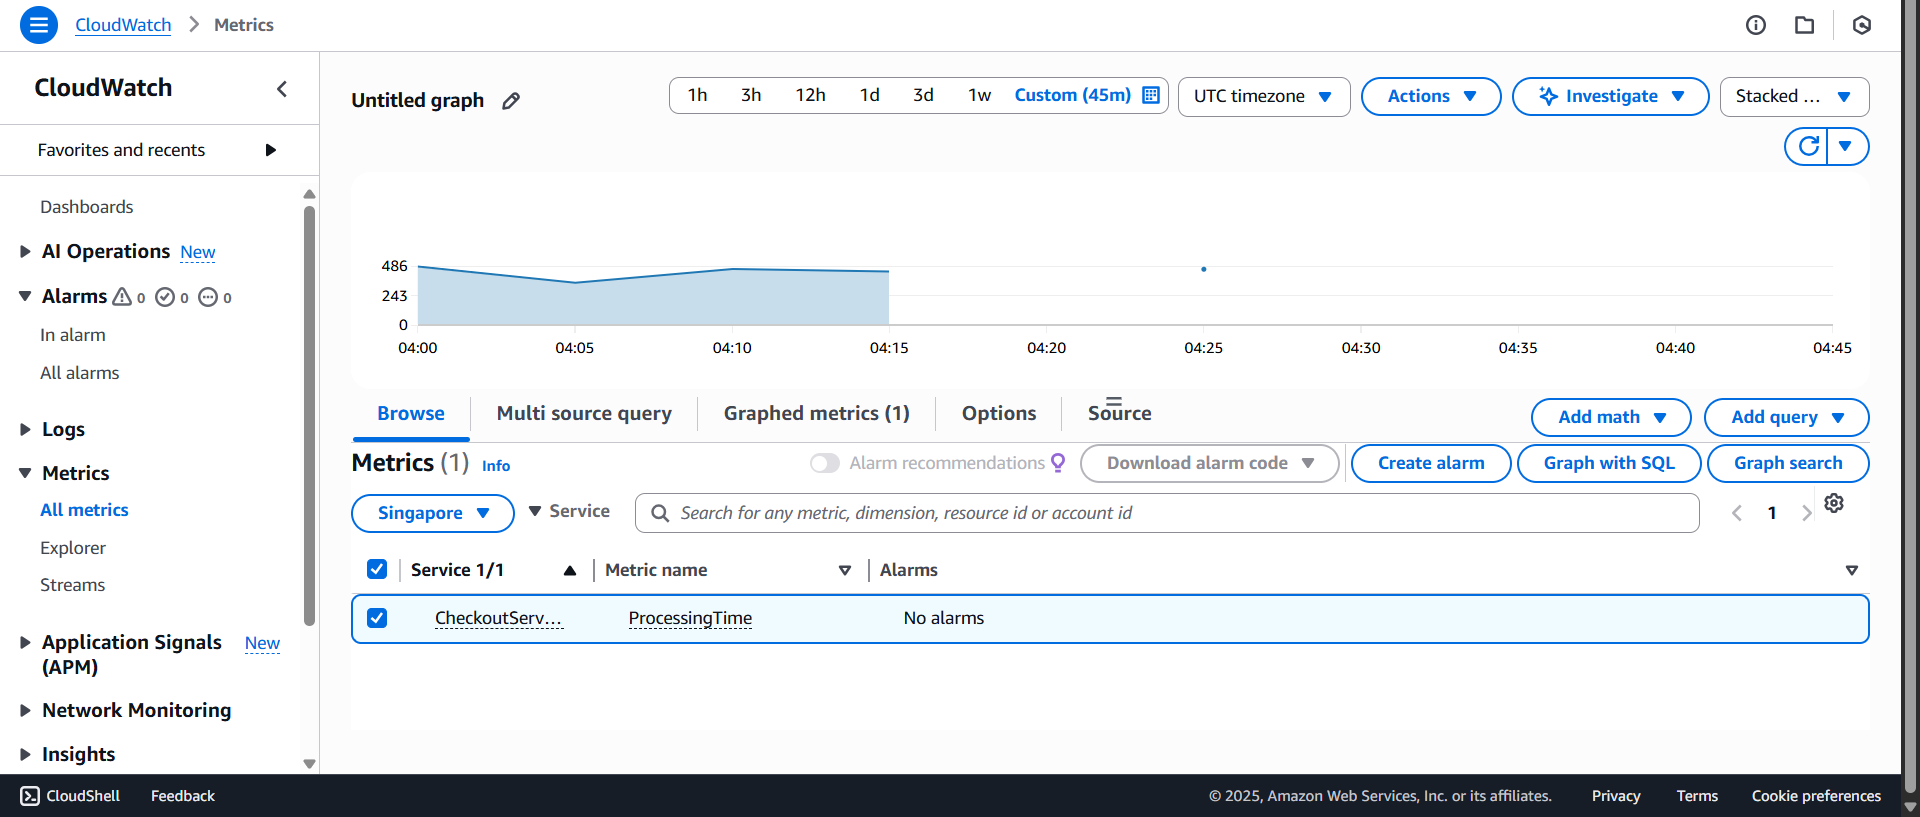This screenshot has height=817, width=1920.
Task: Click the Create alarm button
Action: (x=1430, y=463)
